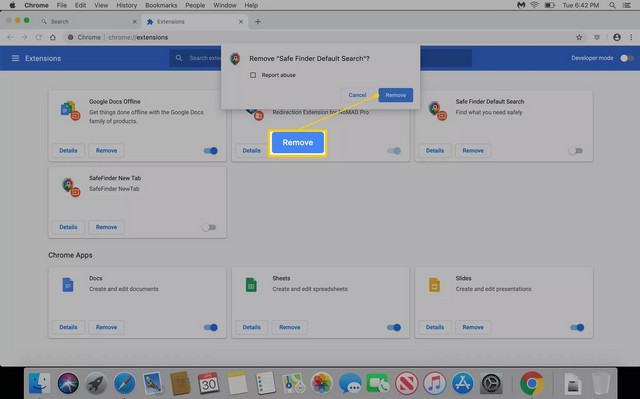Open Safari from the dock
The height and width of the screenshot is (399, 640).
click(124, 383)
